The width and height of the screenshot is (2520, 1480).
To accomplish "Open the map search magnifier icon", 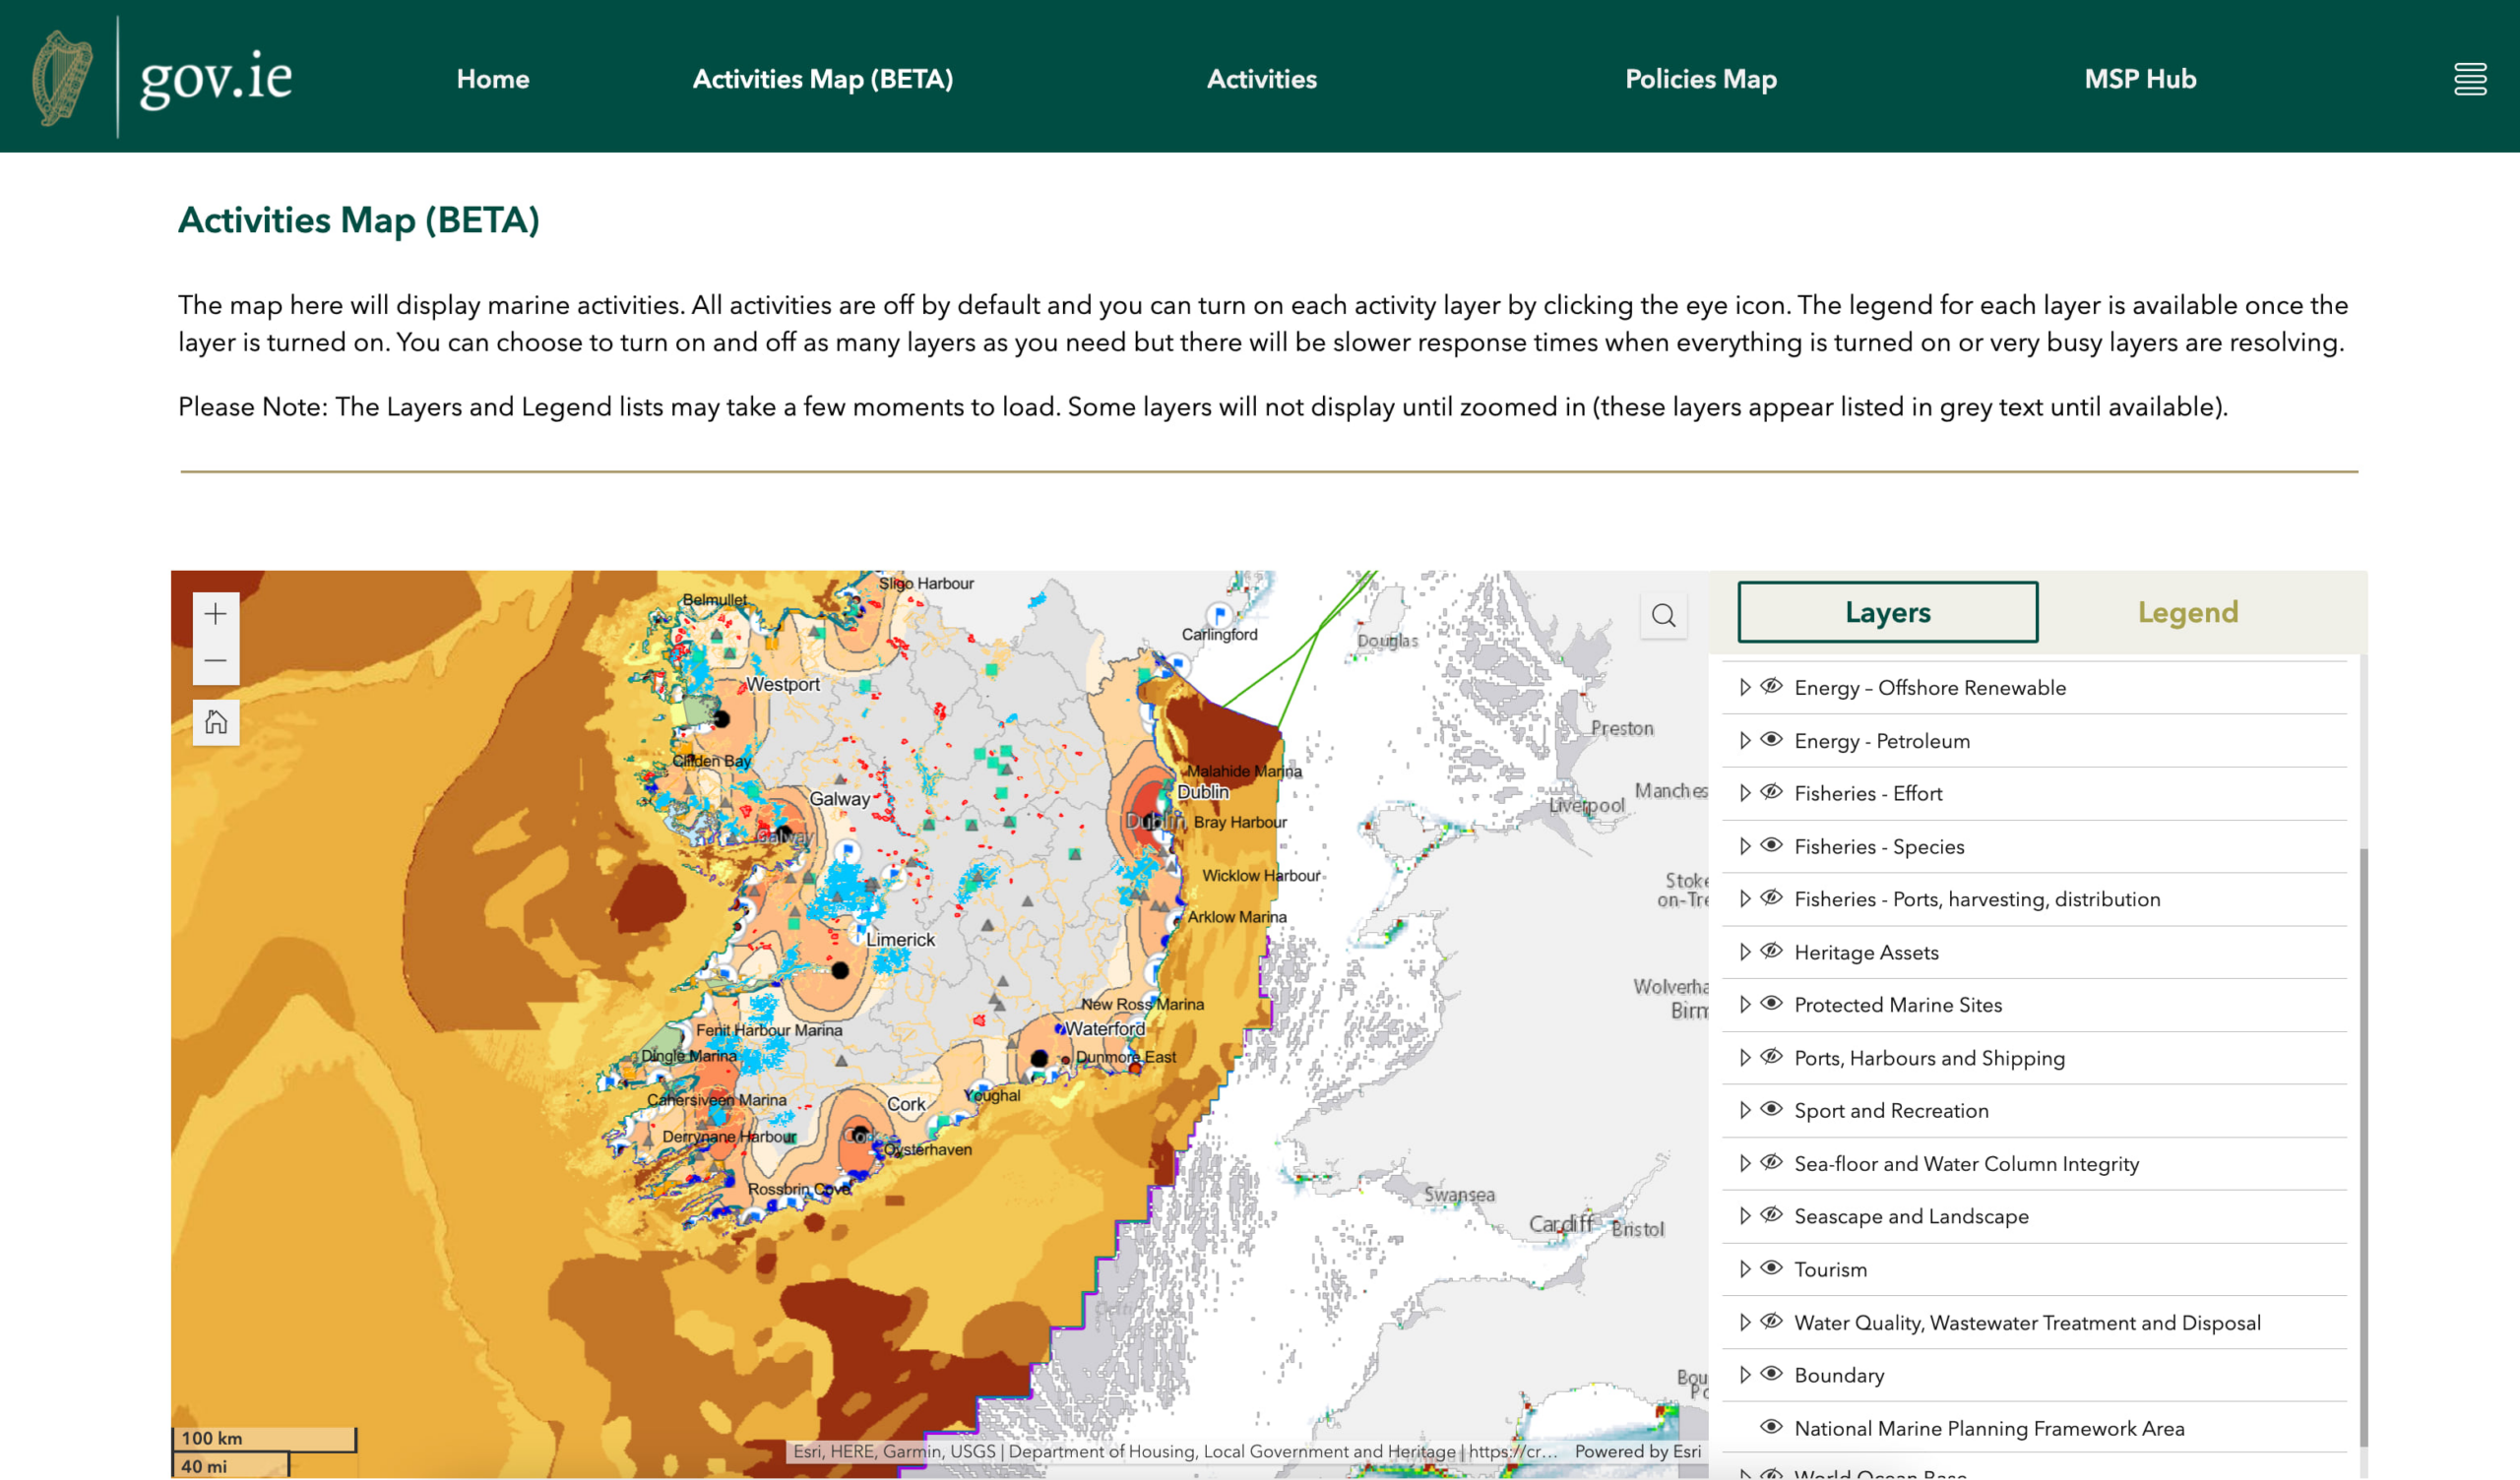I will (1663, 615).
